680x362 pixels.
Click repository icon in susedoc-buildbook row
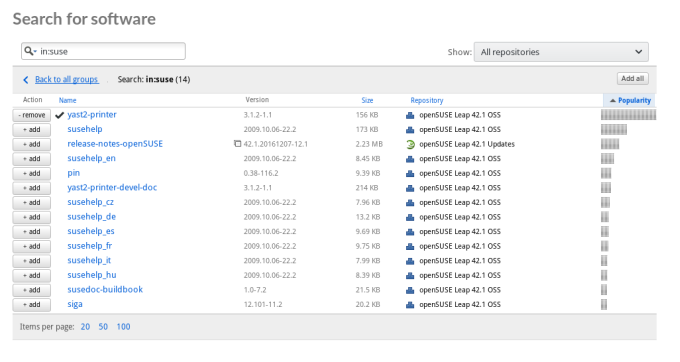point(410,290)
